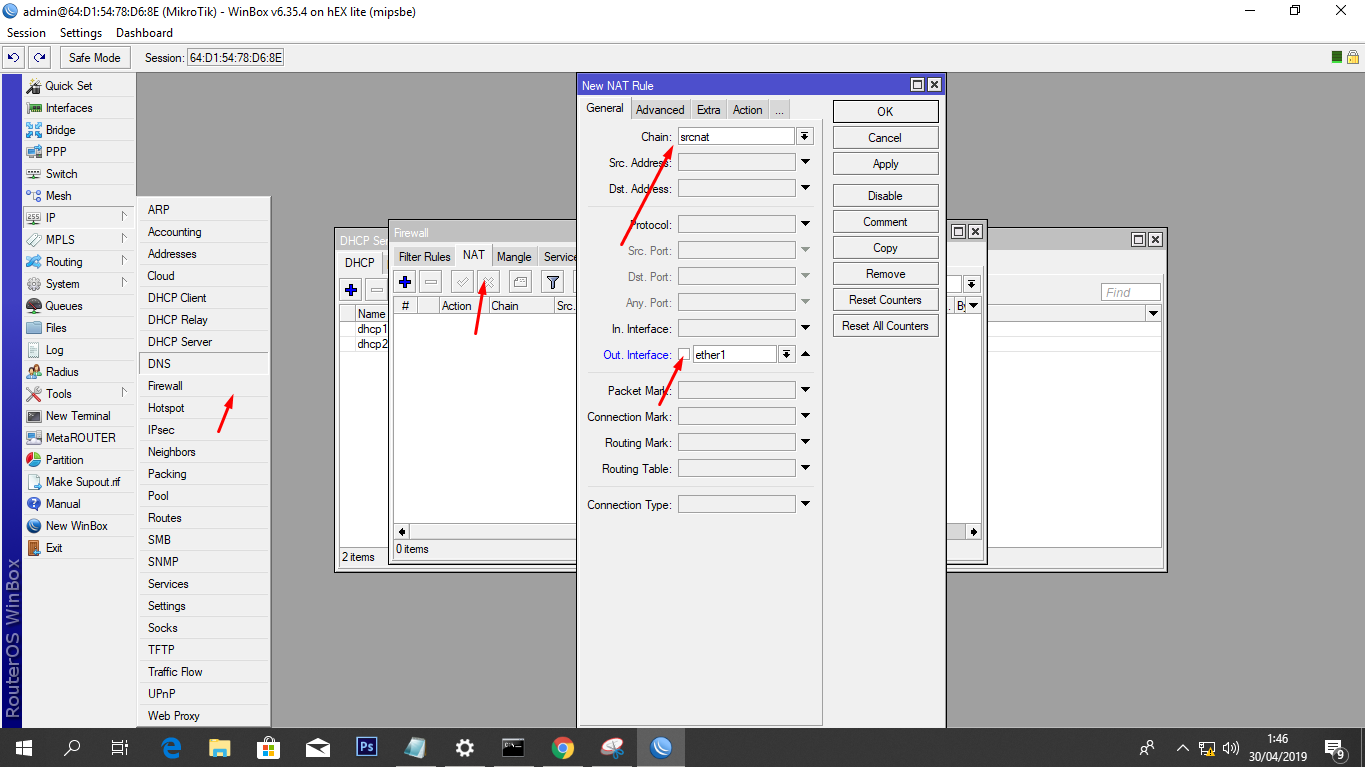Open the Session menu

coord(27,33)
